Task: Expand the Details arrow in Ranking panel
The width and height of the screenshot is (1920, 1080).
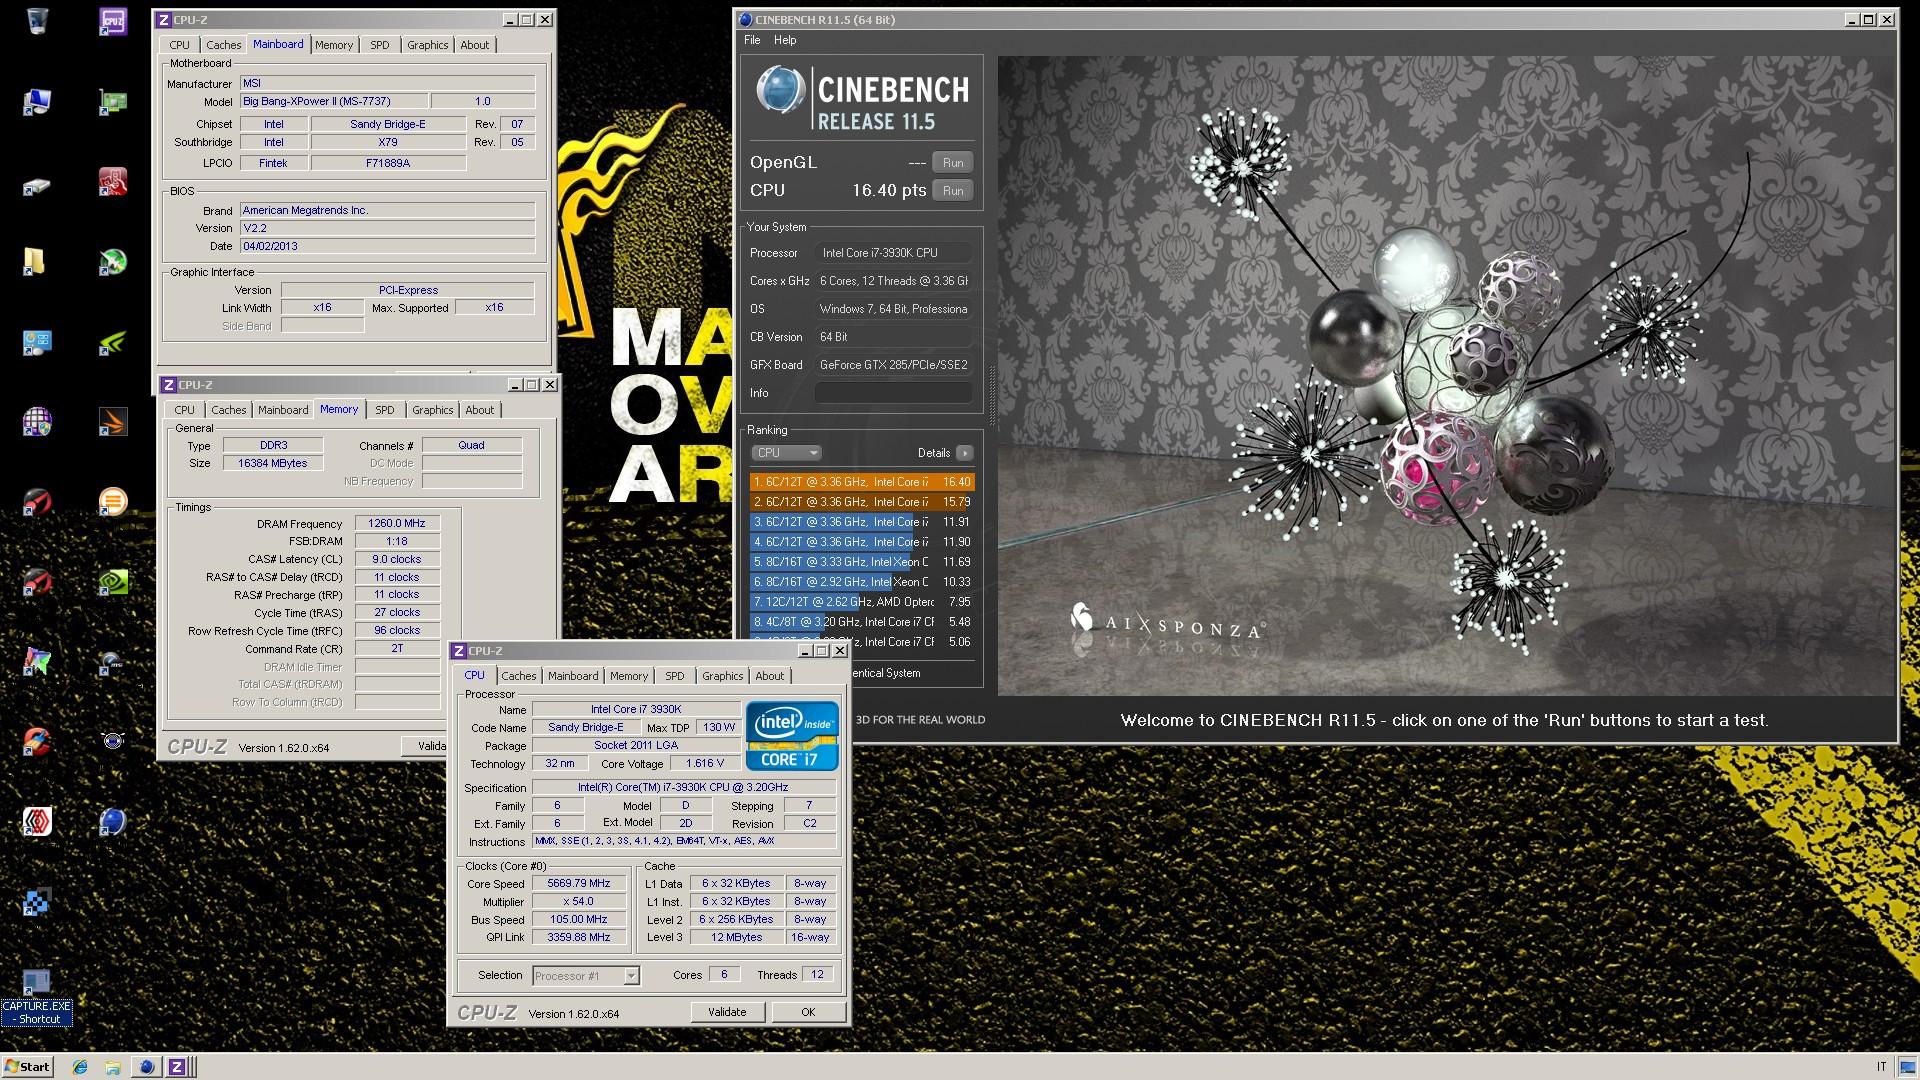Action: pos(965,453)
